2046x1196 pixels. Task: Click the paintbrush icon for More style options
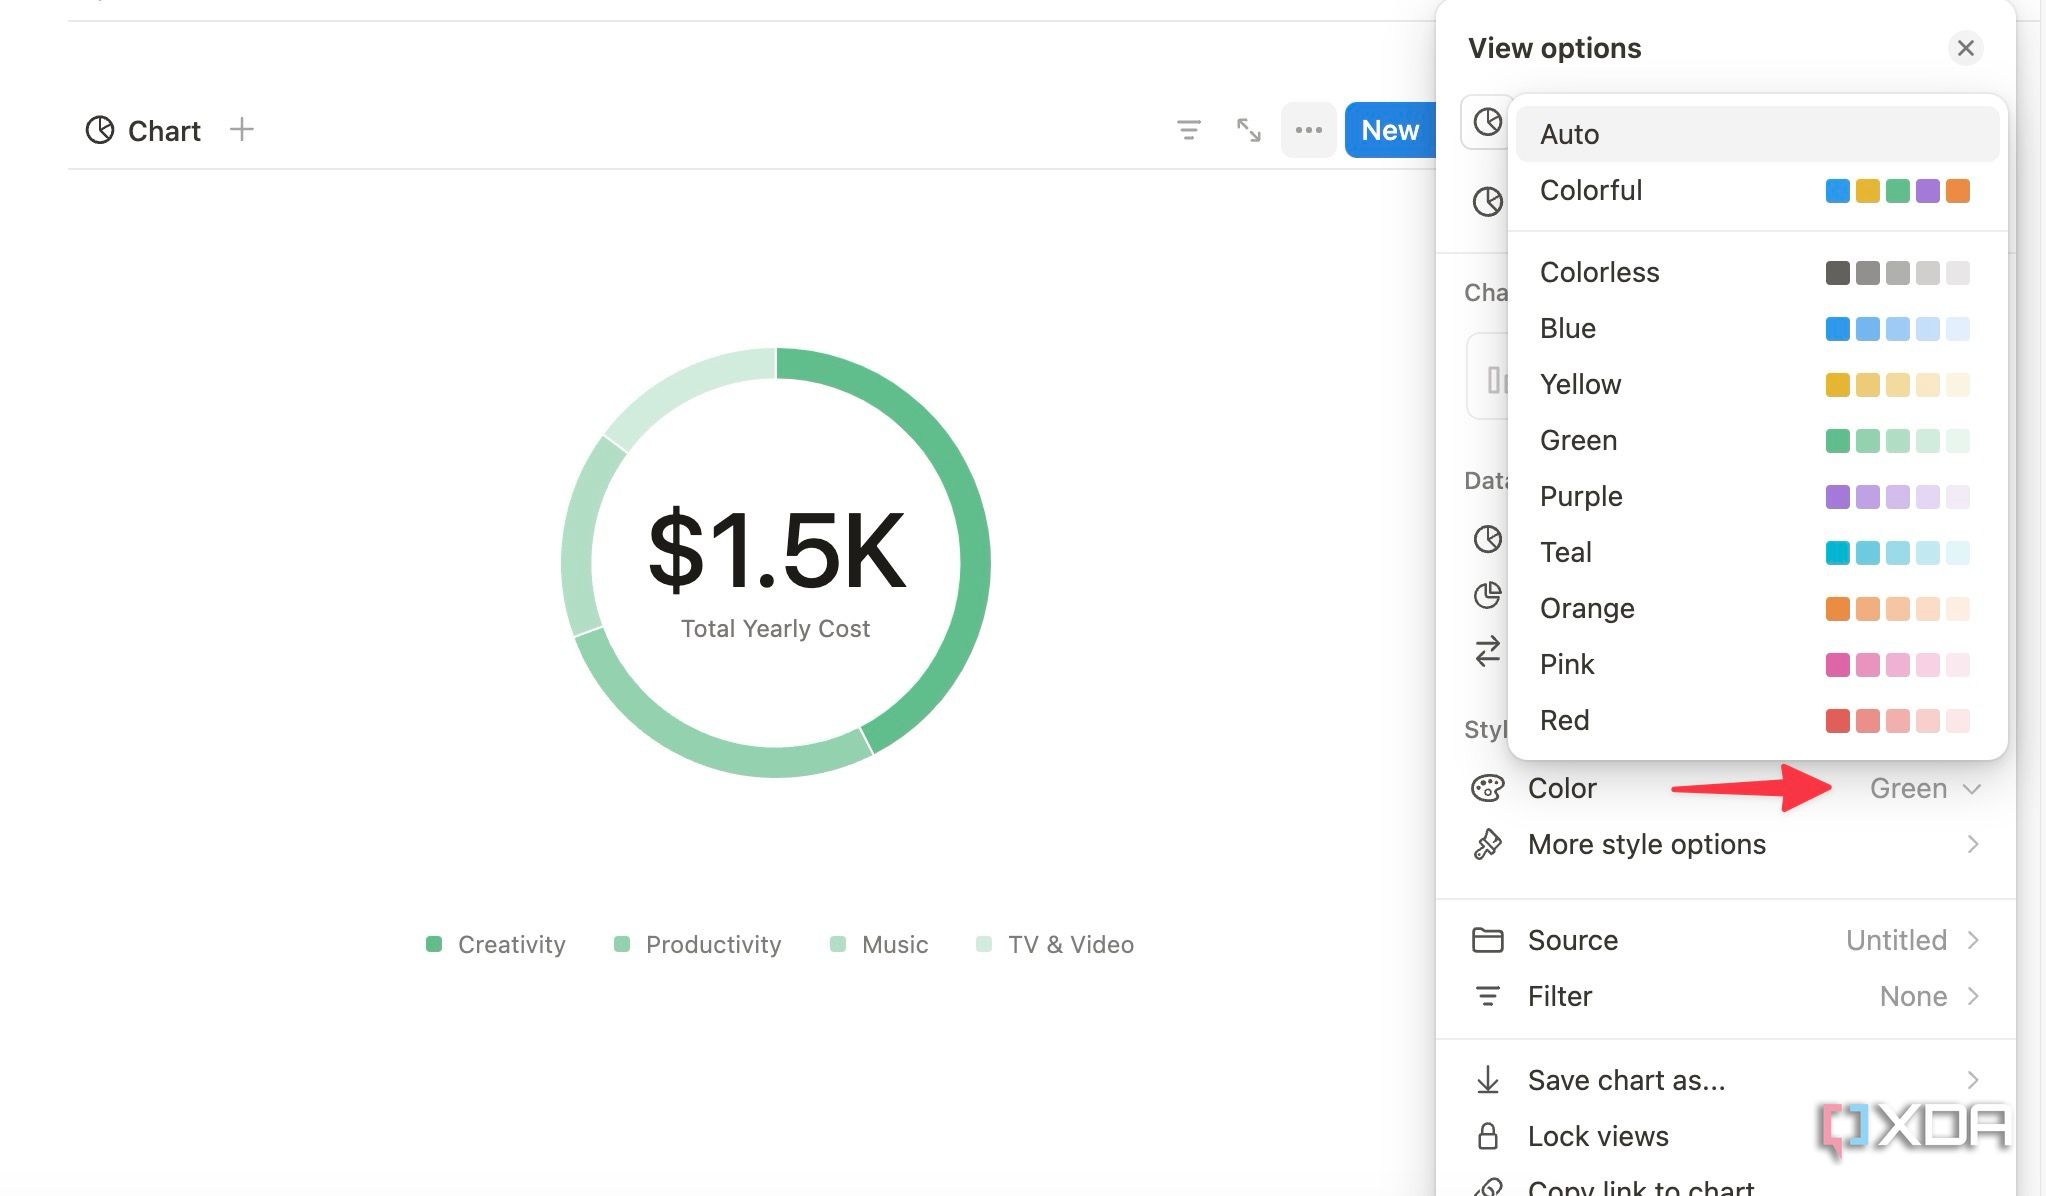[1489, 844]
